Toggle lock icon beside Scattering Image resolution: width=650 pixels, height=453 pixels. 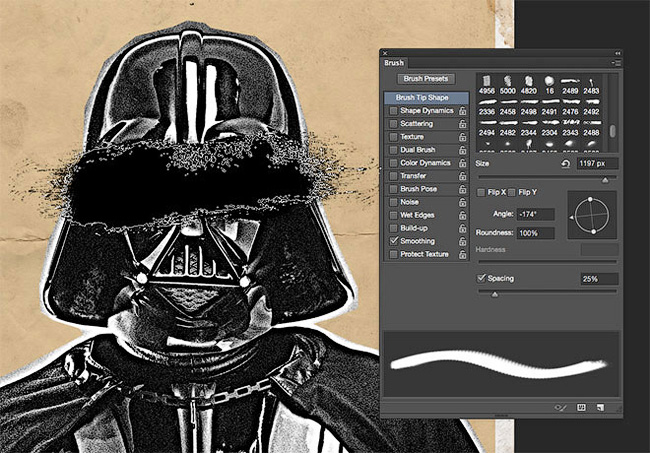click(x=463, y=124)
